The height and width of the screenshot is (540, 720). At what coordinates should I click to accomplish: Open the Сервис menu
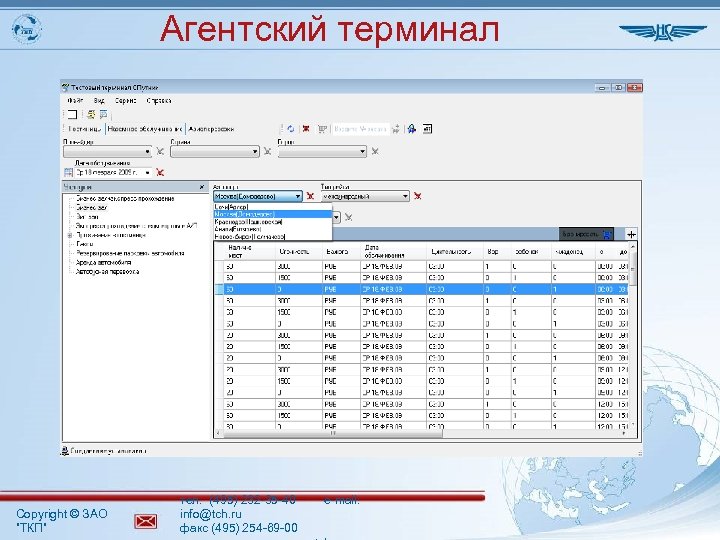(125, 101)
